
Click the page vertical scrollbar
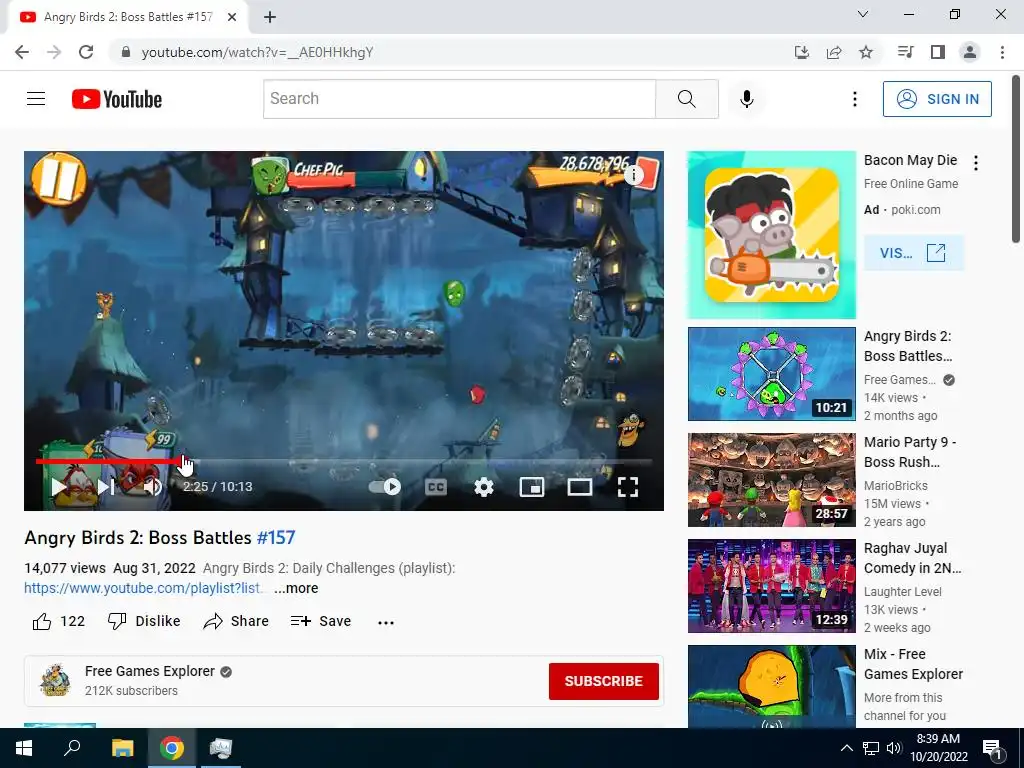click(x=1016, y=159)
